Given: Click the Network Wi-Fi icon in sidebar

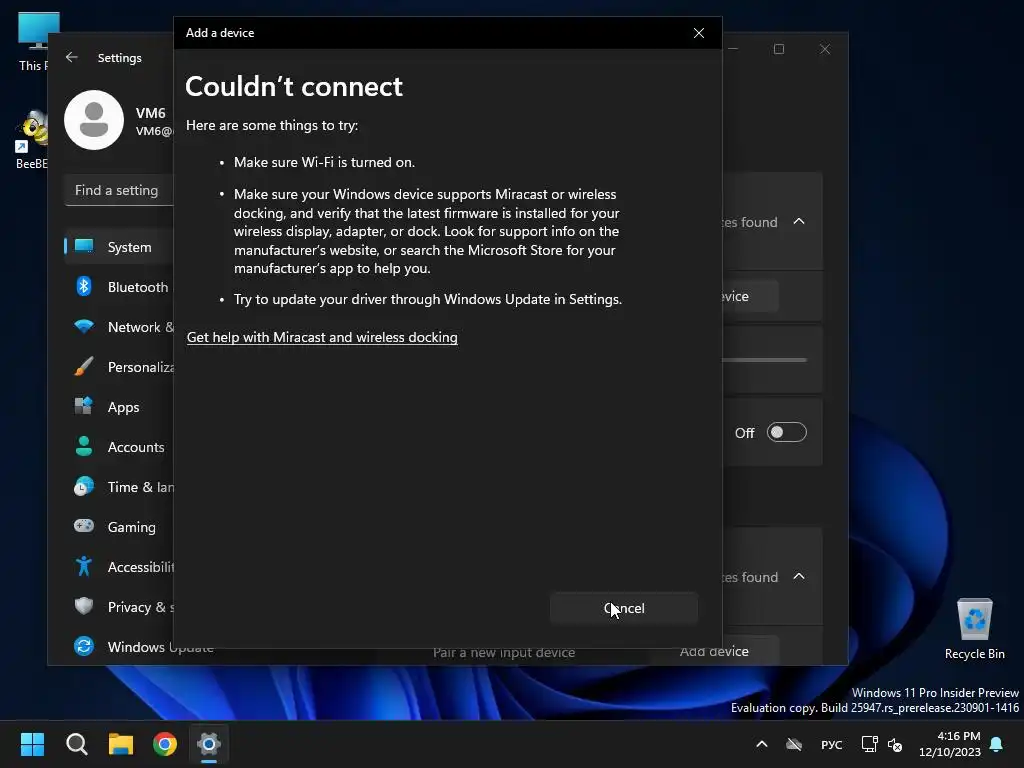Looking at the screenshot, I should 84,326.
